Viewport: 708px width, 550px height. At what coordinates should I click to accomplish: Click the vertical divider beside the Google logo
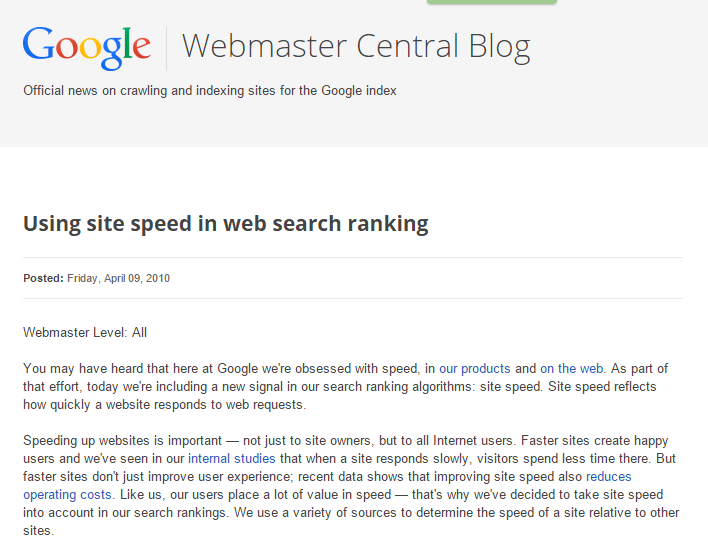pos(166,47)
